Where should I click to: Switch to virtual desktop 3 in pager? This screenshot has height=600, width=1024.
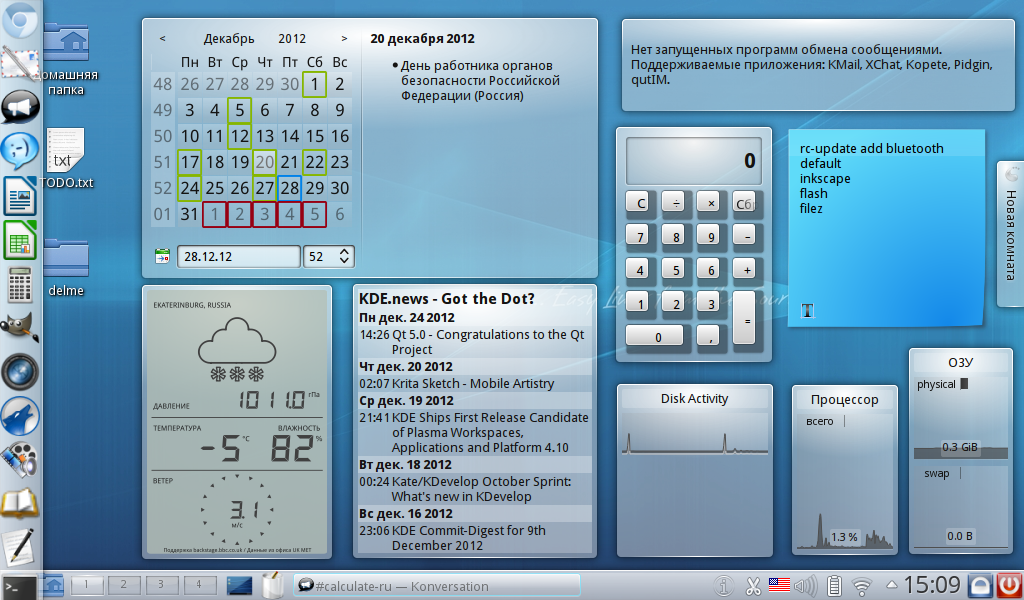pyautogui.click(x=160, y=585)
